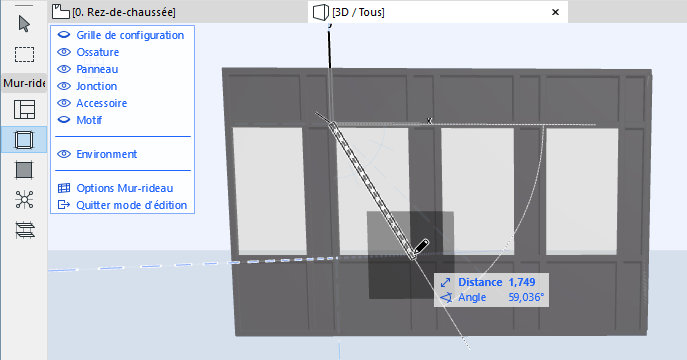The height and width of the screenshot is (360, 687).
Task: Click the Grille de configuration label
Action: 130,35
